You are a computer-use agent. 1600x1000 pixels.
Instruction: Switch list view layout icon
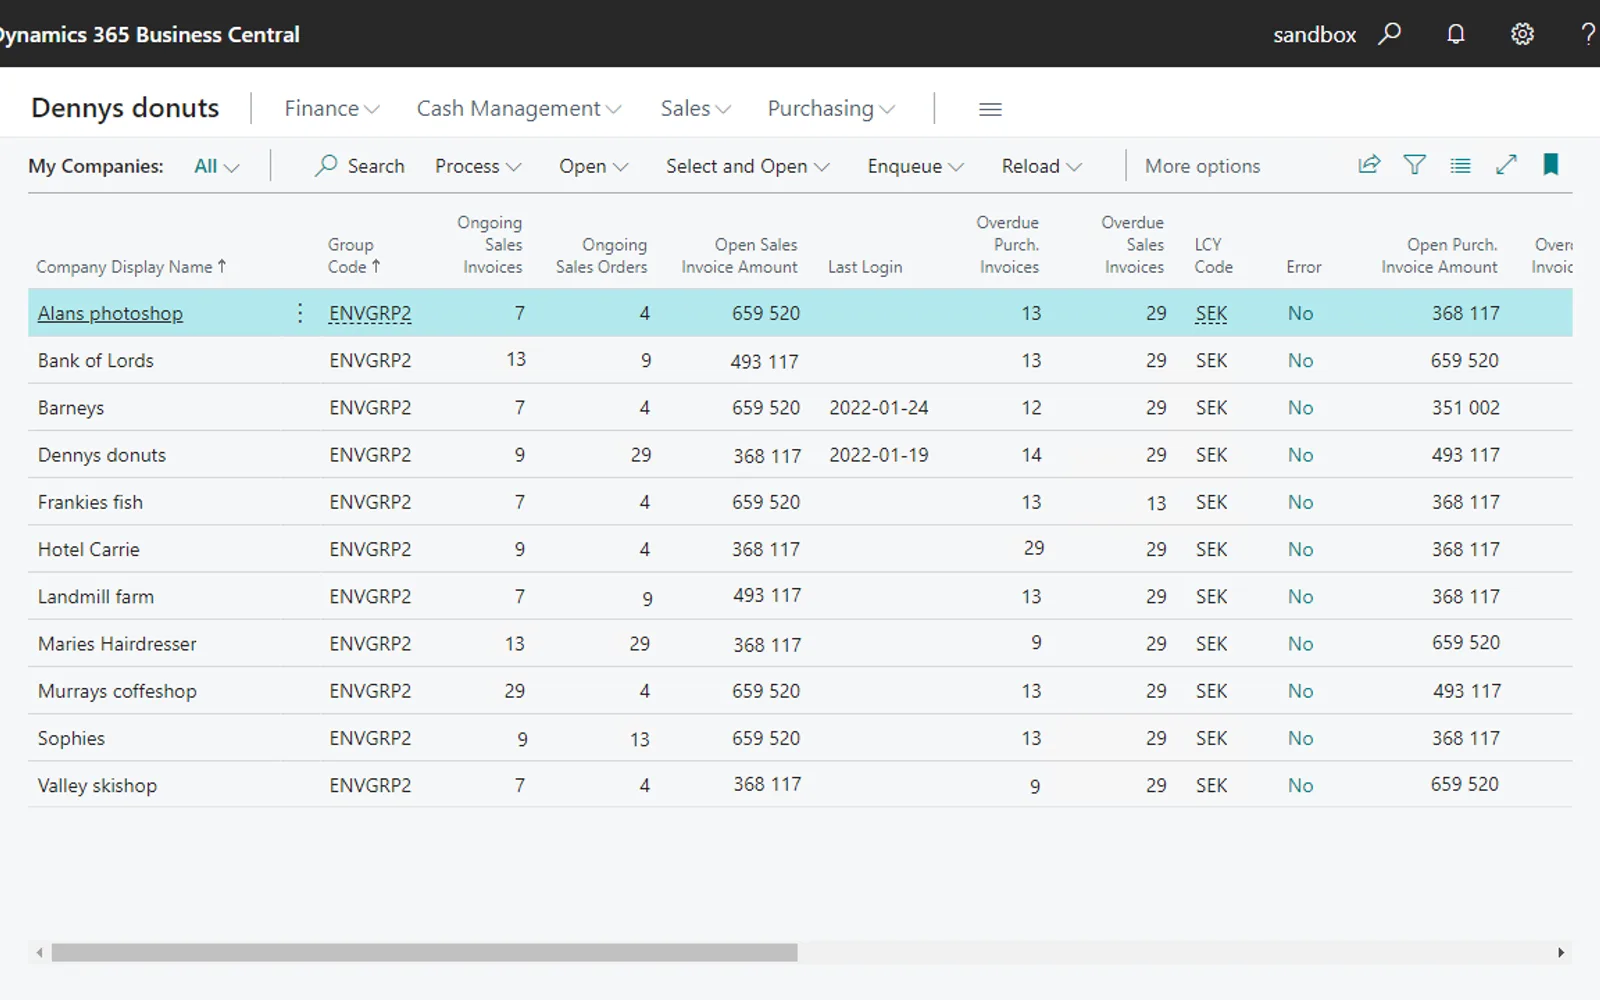coord(1461,165)
